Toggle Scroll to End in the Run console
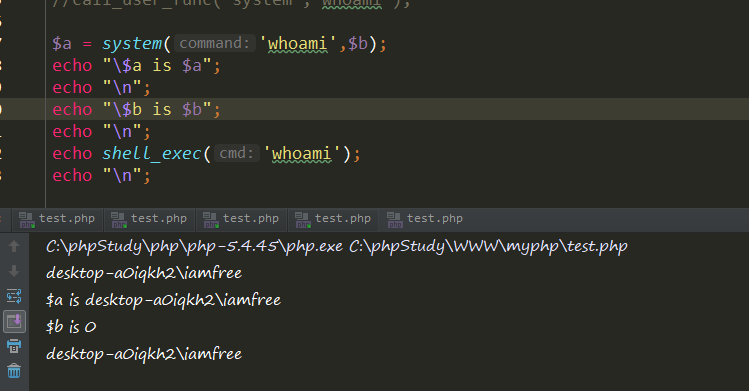 tap(14, 321)
